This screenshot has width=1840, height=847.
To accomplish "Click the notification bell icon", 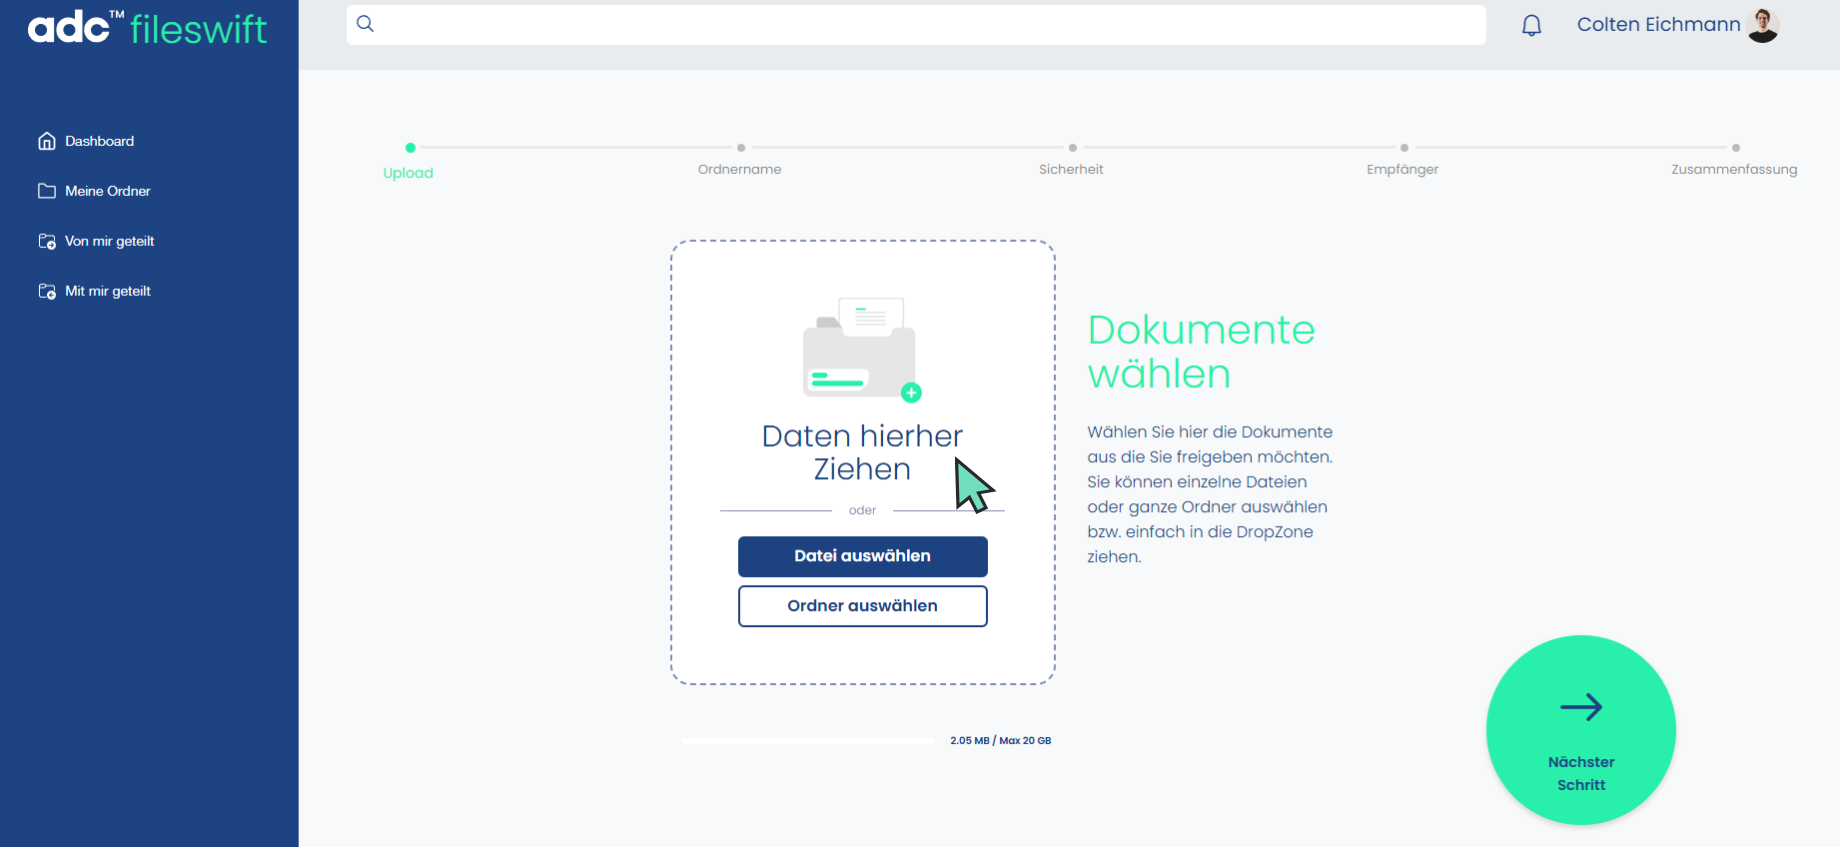I will coord(1531,26).
